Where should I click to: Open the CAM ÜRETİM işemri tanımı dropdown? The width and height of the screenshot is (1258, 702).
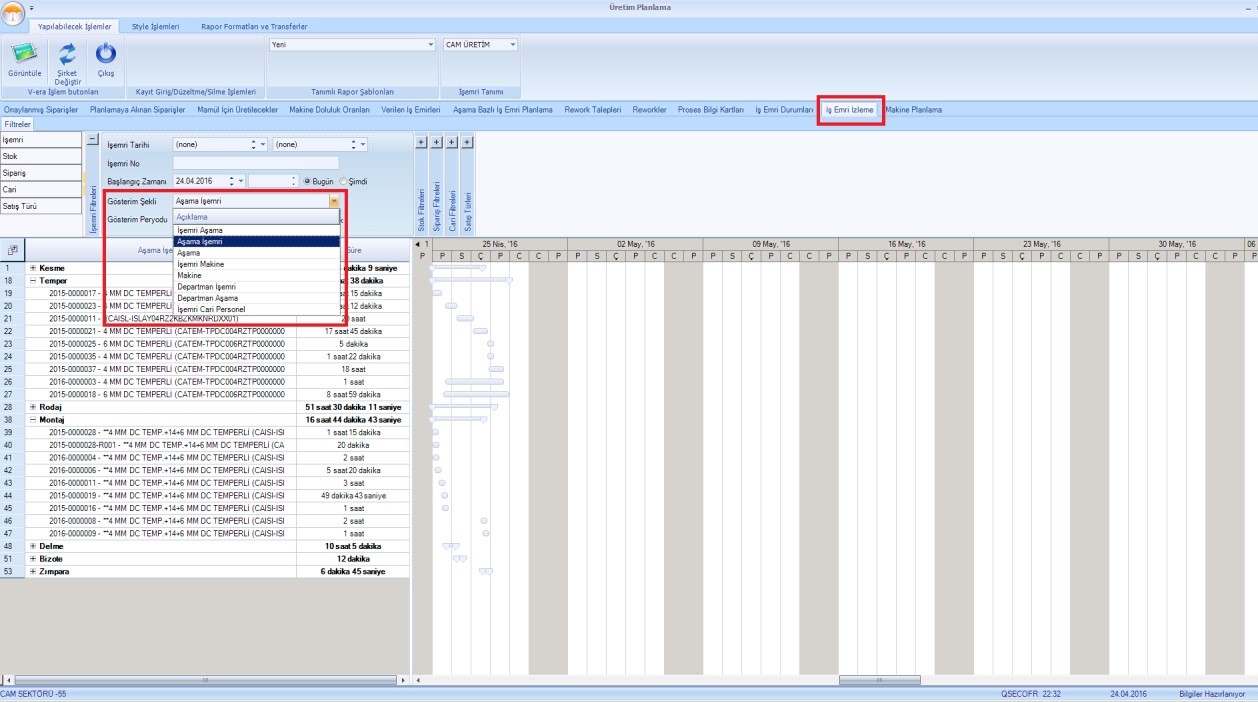pos(513,45)
